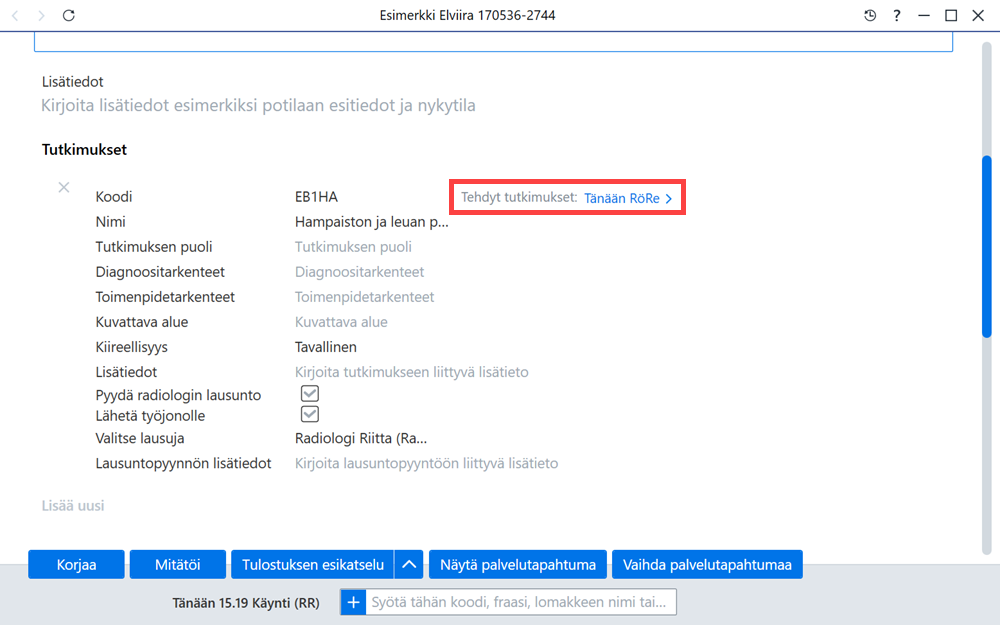Go forward with the right arrow icon
The width and height of the screenshot is (1000, 625).
pos(41,15)
